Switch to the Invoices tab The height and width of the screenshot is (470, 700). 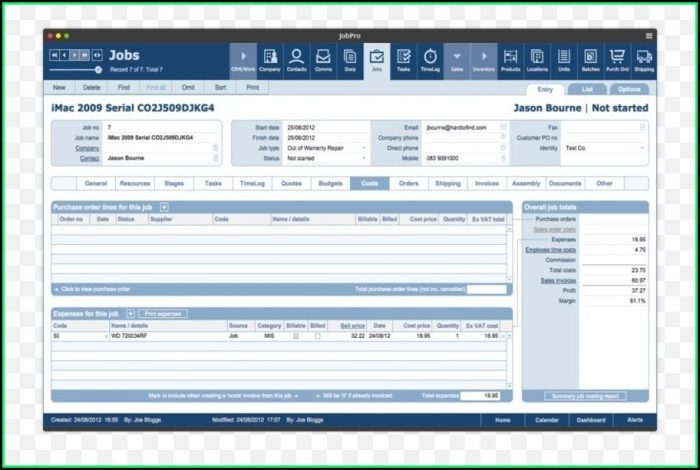487,183
